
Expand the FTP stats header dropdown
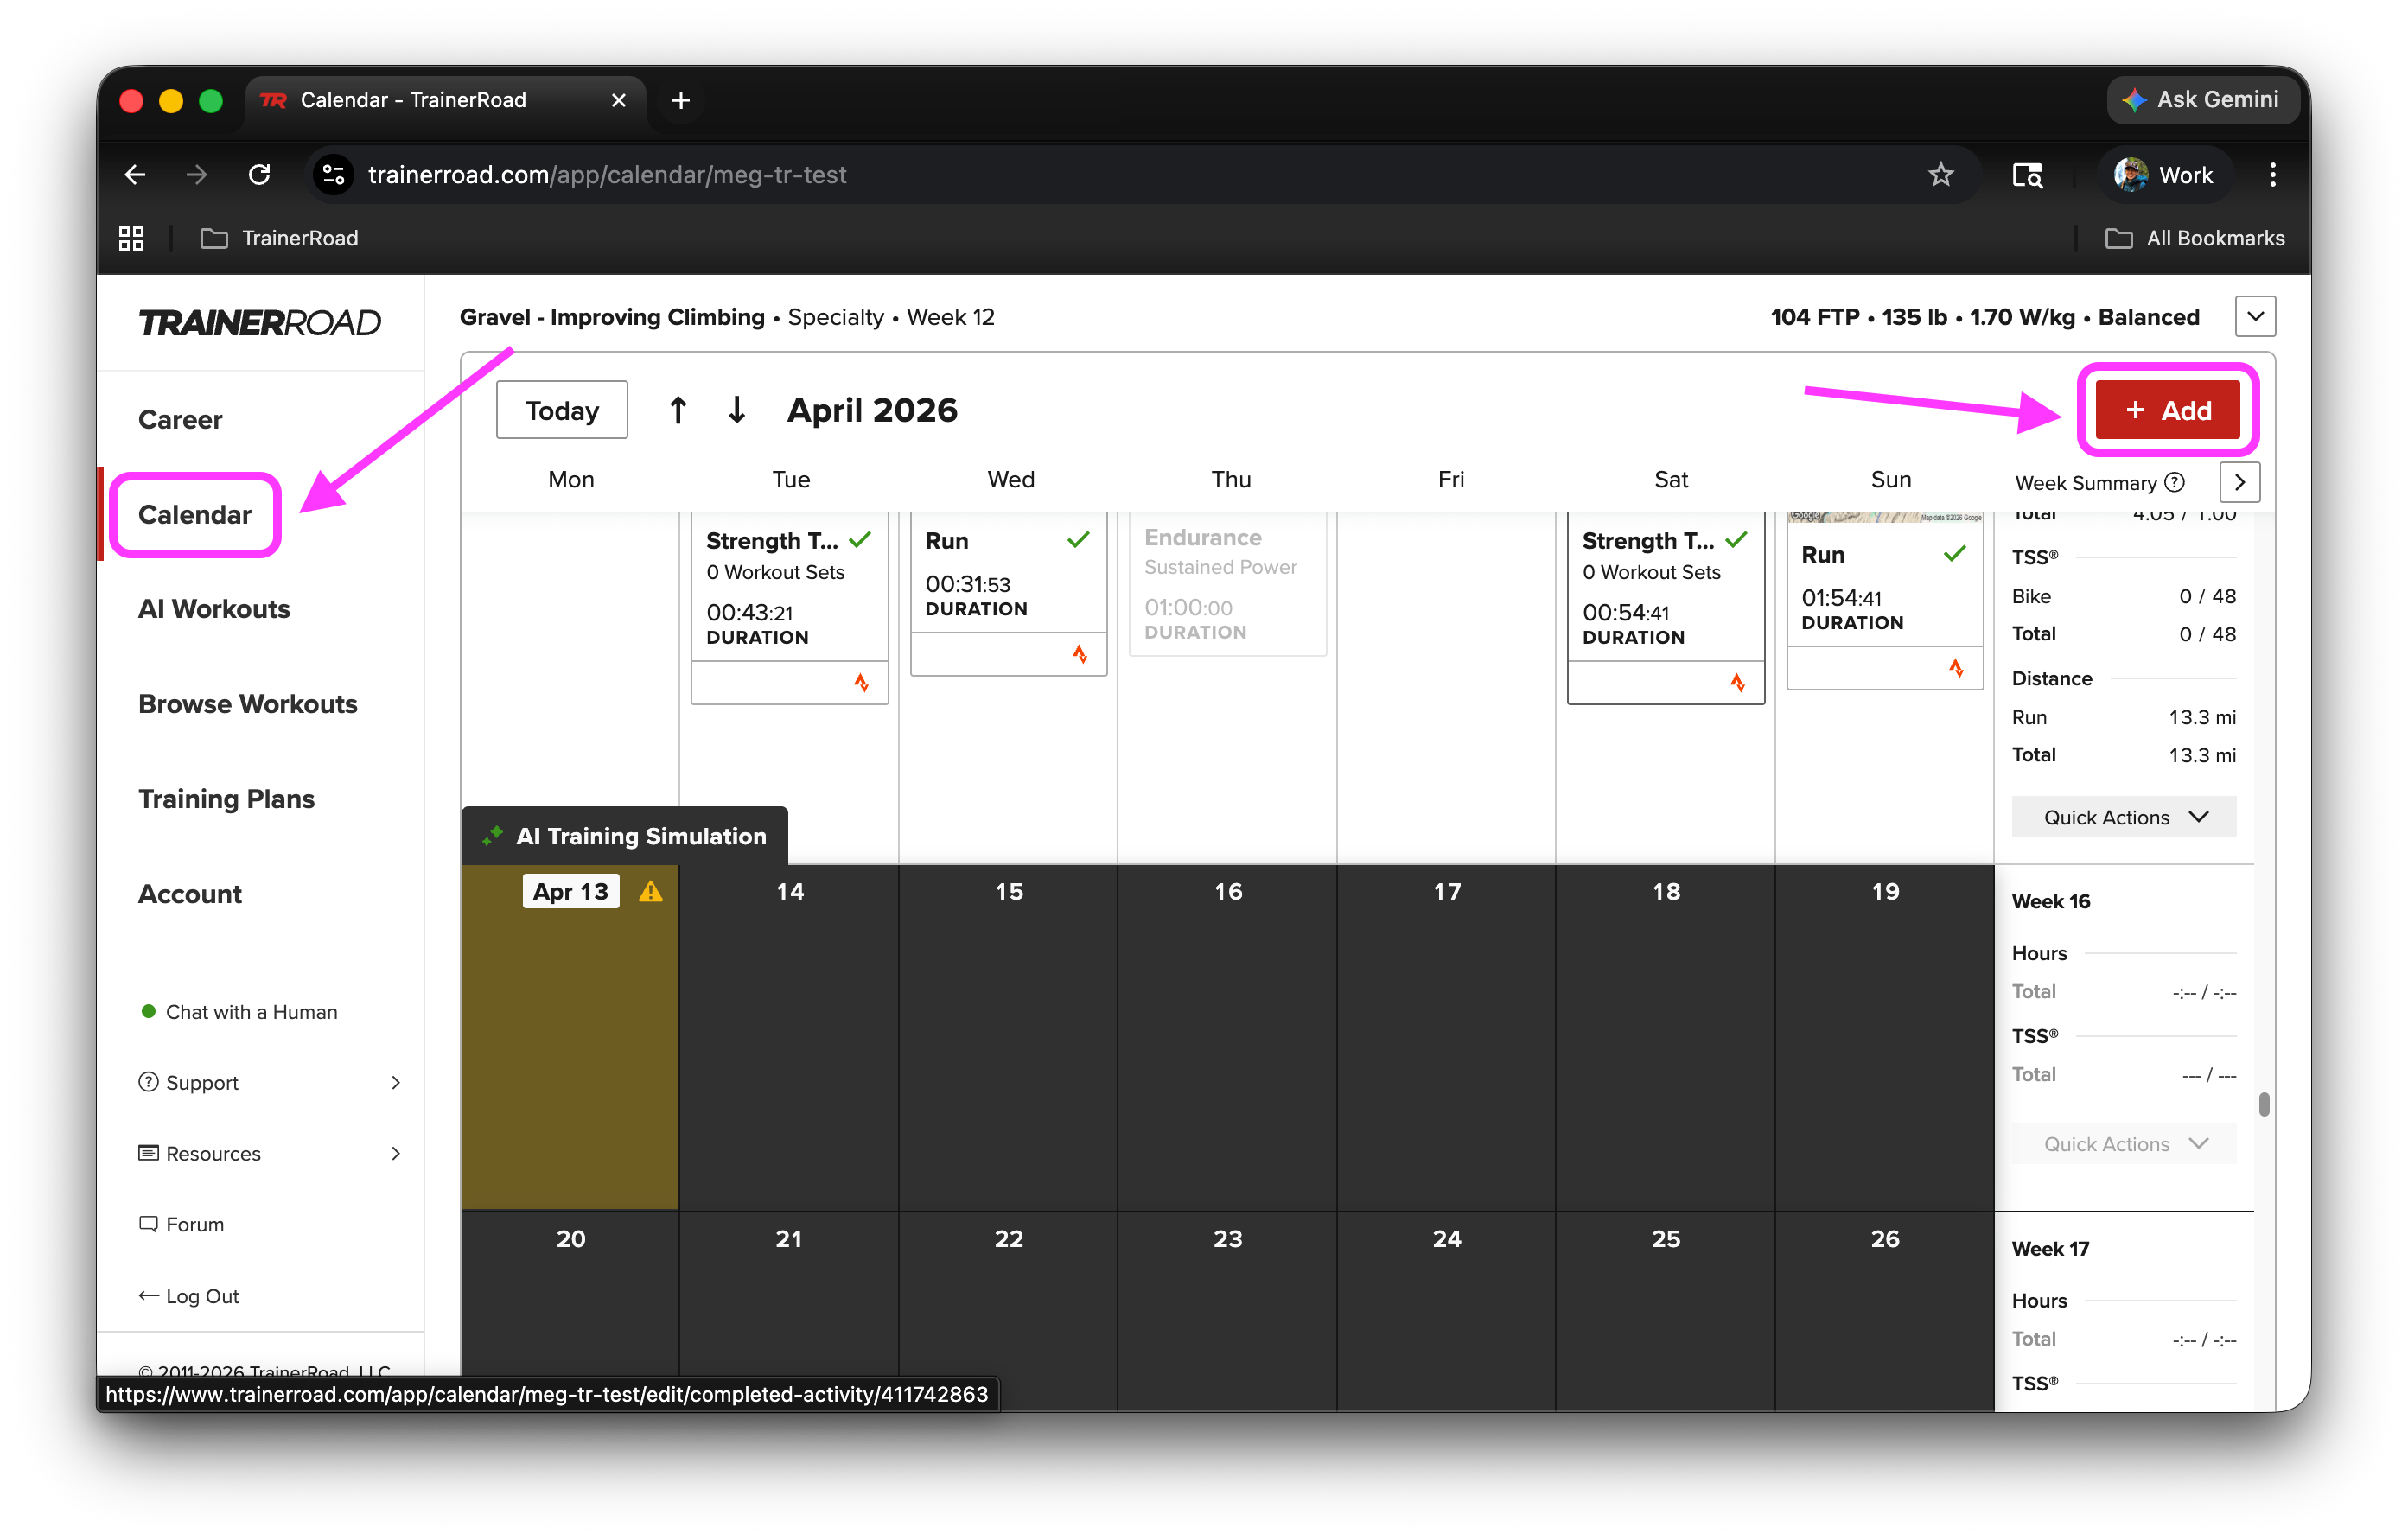2255,317
